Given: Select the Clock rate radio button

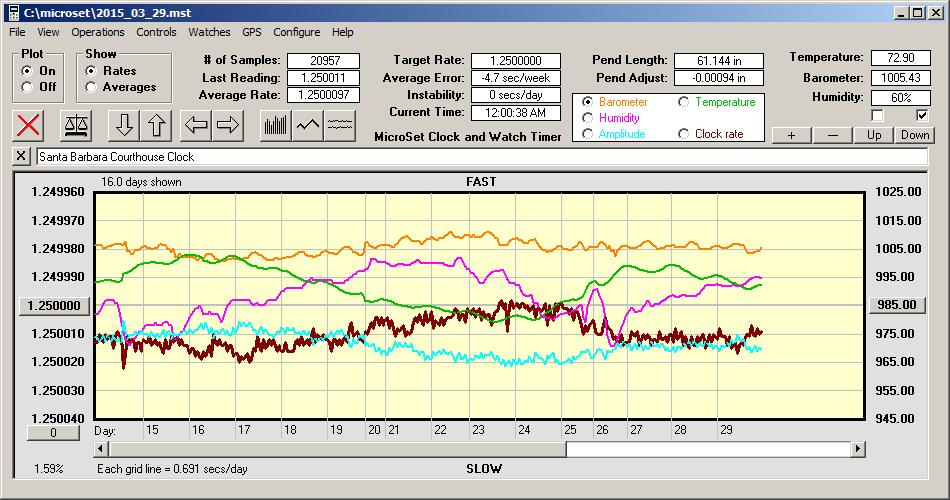Looking at the screenshot, I should coord(683,134).
